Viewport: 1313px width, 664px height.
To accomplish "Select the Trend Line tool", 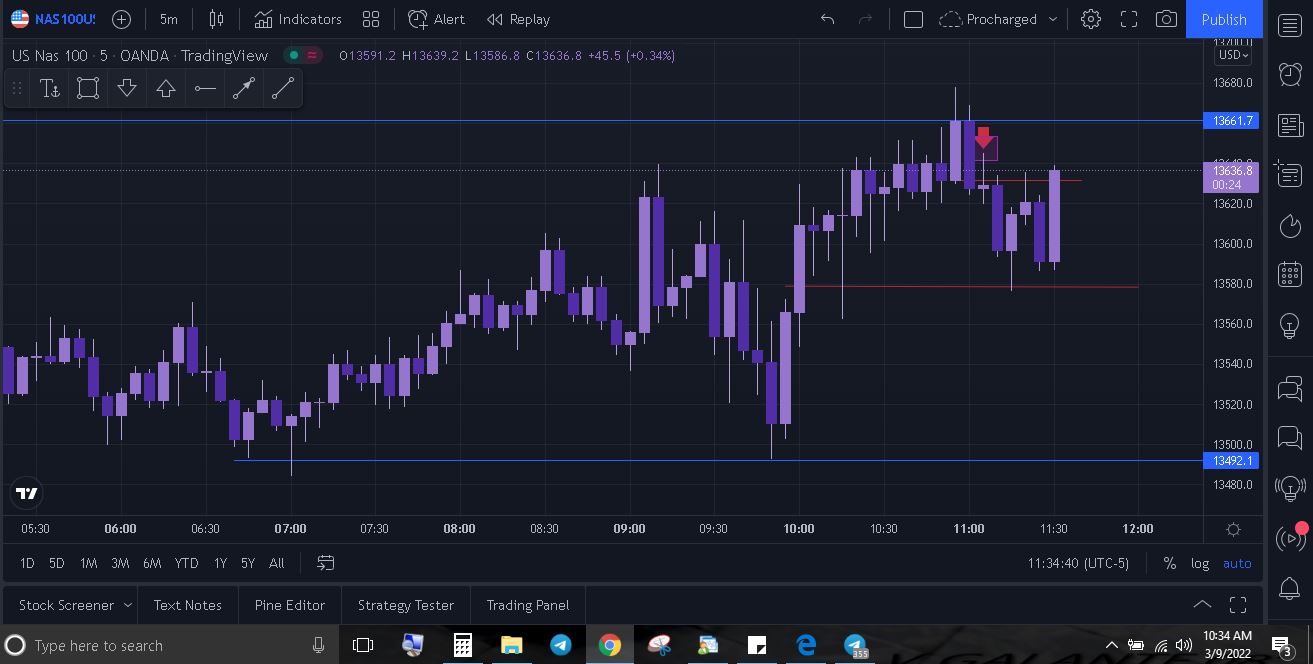I will (283, 89).
